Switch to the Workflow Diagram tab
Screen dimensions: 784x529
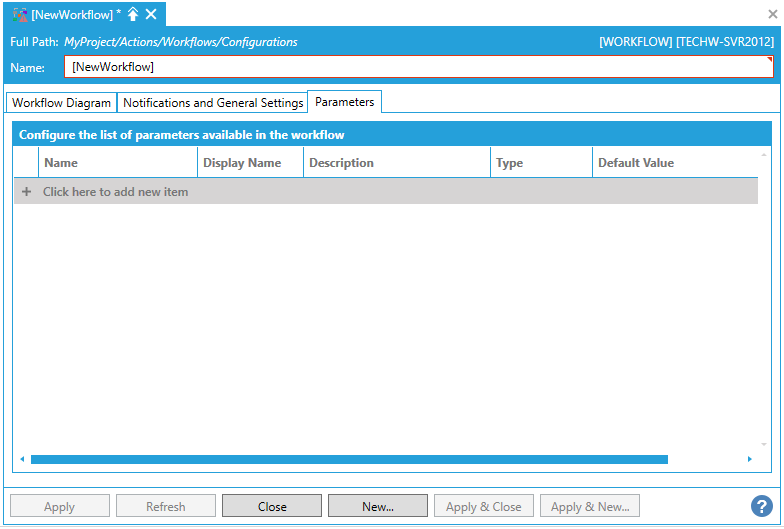(61, 103)
